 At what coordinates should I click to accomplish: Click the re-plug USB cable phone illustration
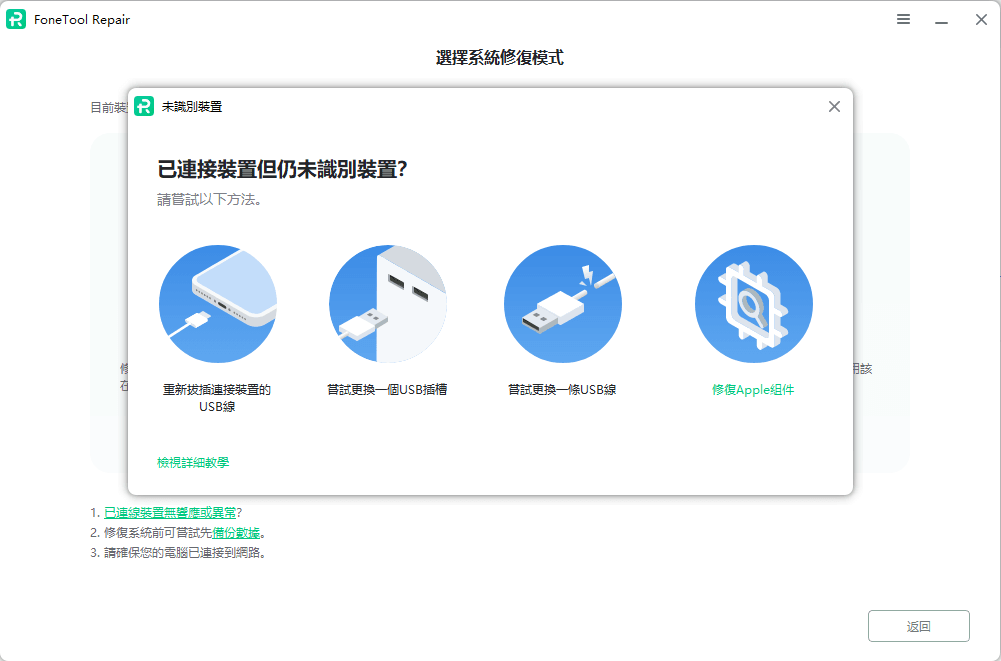click(217, 303)
